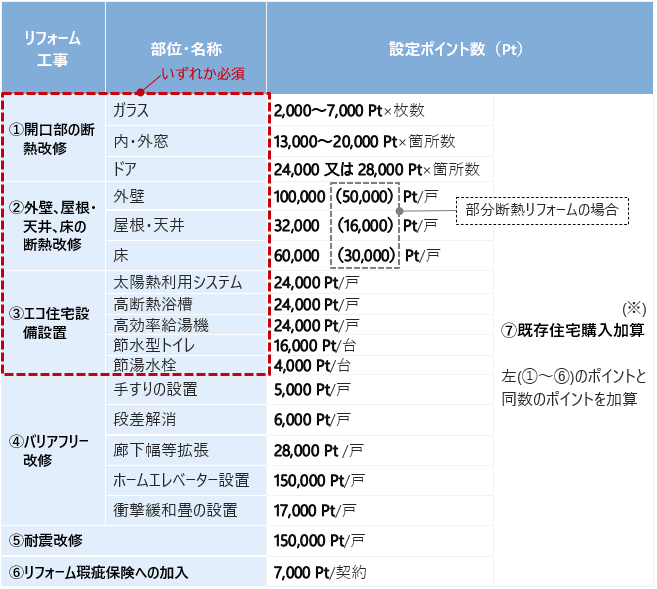Click the 部位・名称 column header

click(x=184, y=48)
